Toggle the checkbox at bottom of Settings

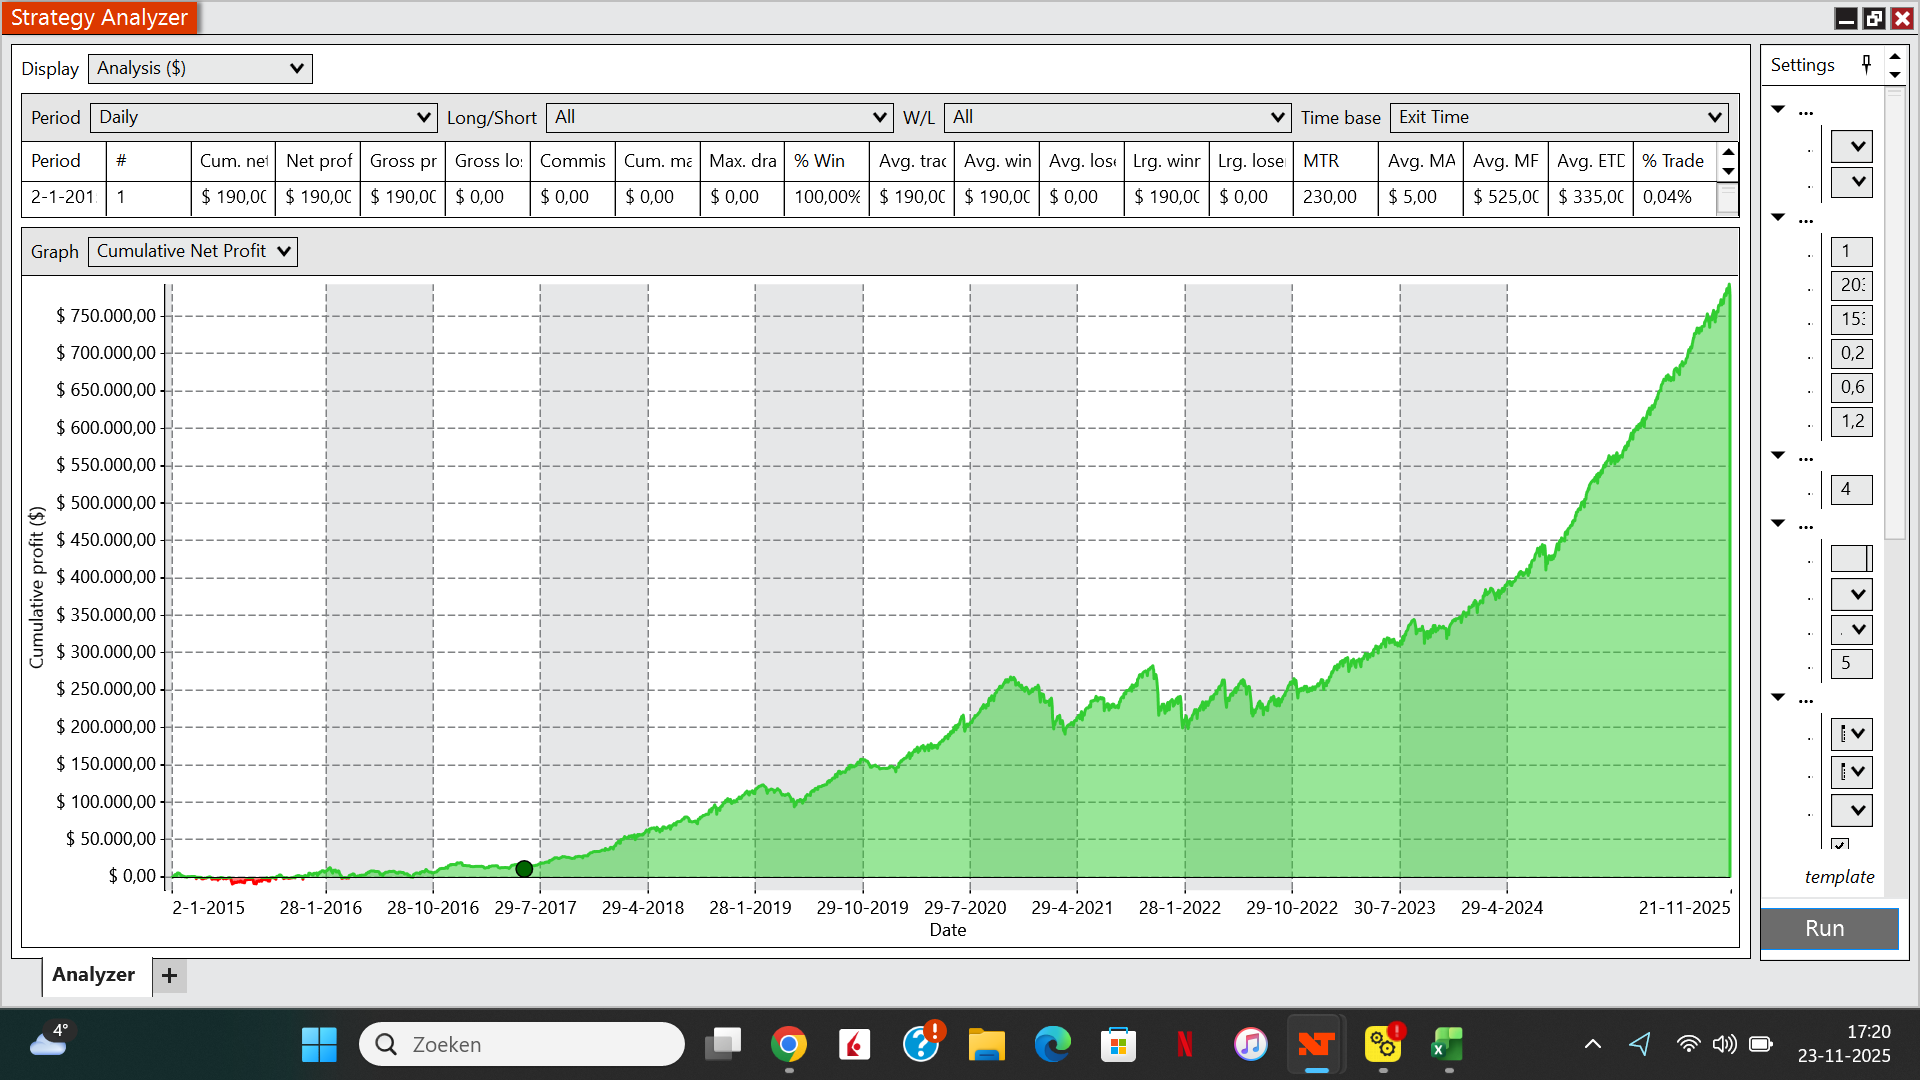click(1840, 845)
